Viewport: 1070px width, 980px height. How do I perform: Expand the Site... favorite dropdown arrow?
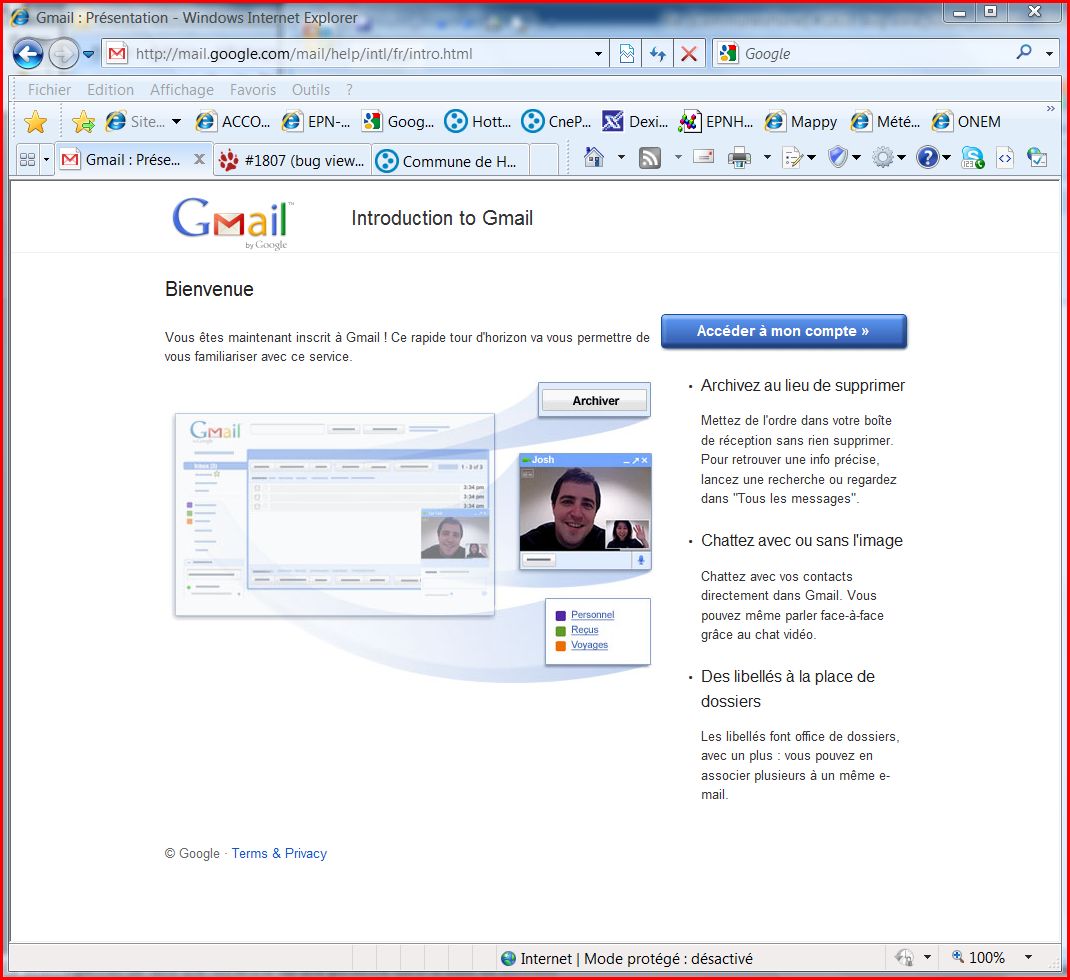click(x=177, y=122)
